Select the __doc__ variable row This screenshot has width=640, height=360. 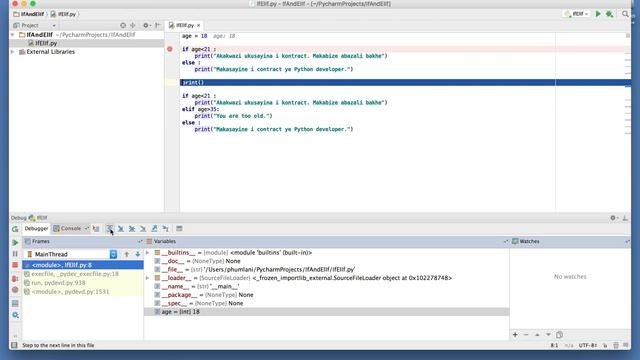[x=327, y=261]
